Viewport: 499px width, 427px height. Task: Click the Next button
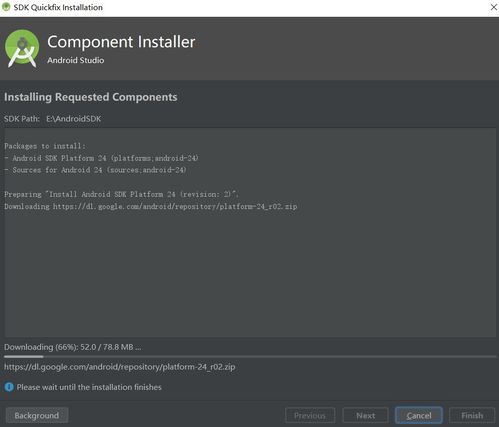point(365,415)
